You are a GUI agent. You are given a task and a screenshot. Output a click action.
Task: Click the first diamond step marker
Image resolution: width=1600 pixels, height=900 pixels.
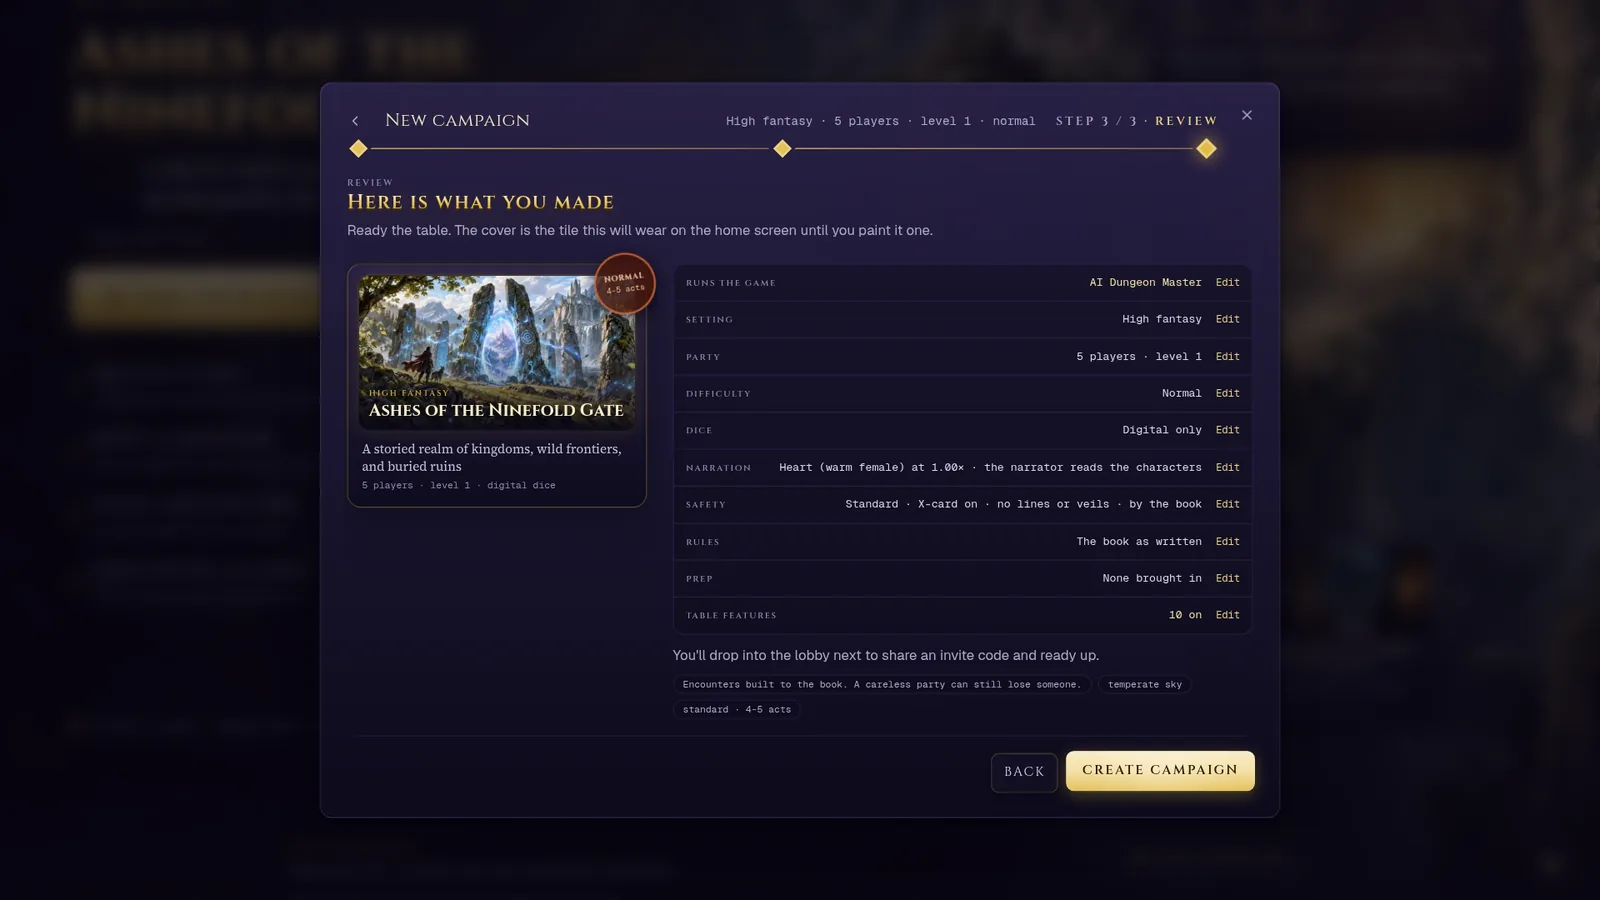click(x=358, y=149)
